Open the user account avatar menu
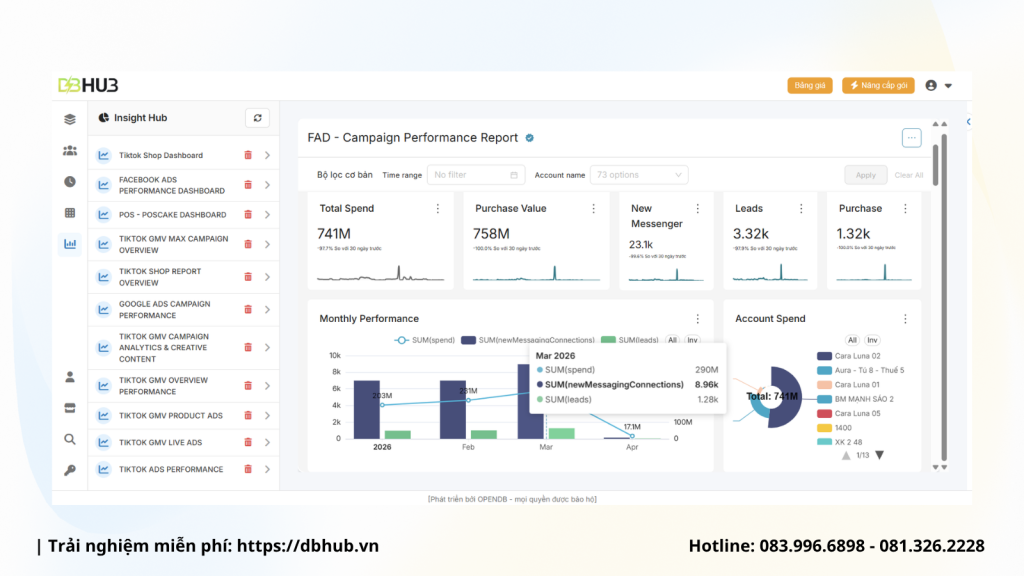The image size is (1024, 576). (x=938, y=86)
